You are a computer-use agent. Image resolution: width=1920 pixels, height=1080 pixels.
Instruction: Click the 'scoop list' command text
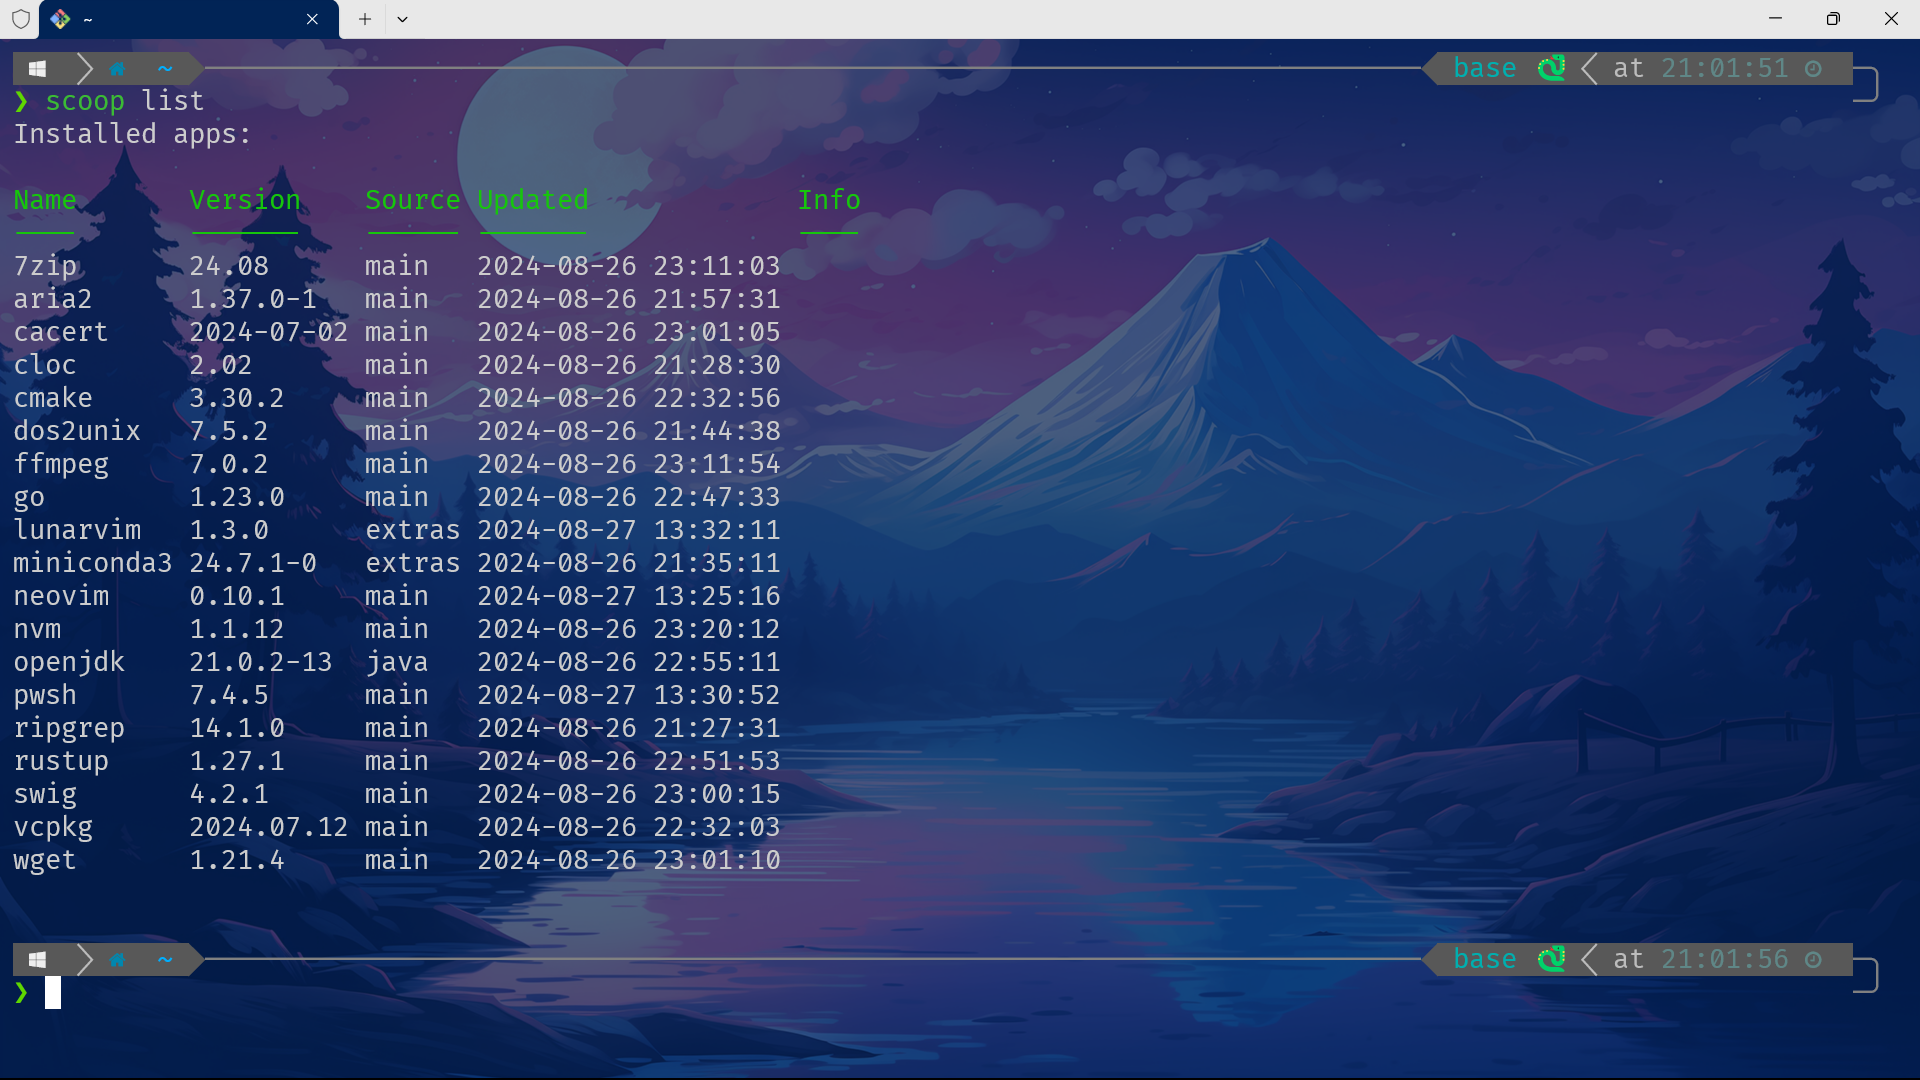pos(124,101)
